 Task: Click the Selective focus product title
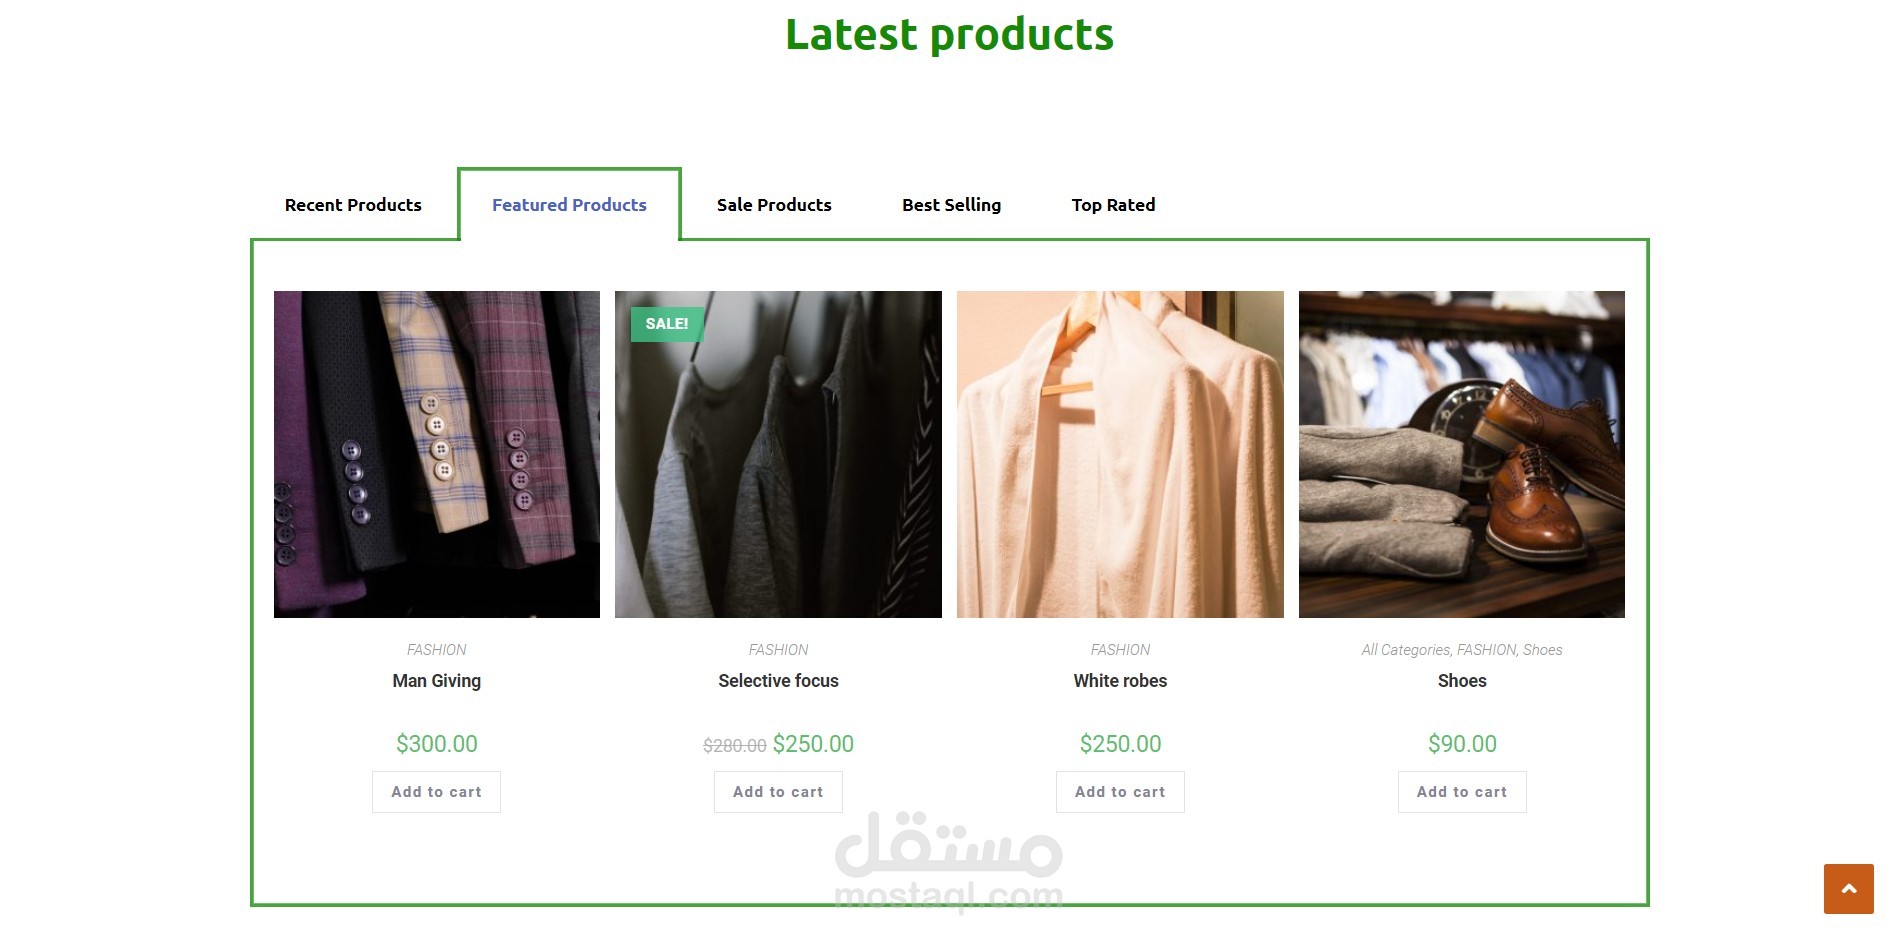point(778,681)
